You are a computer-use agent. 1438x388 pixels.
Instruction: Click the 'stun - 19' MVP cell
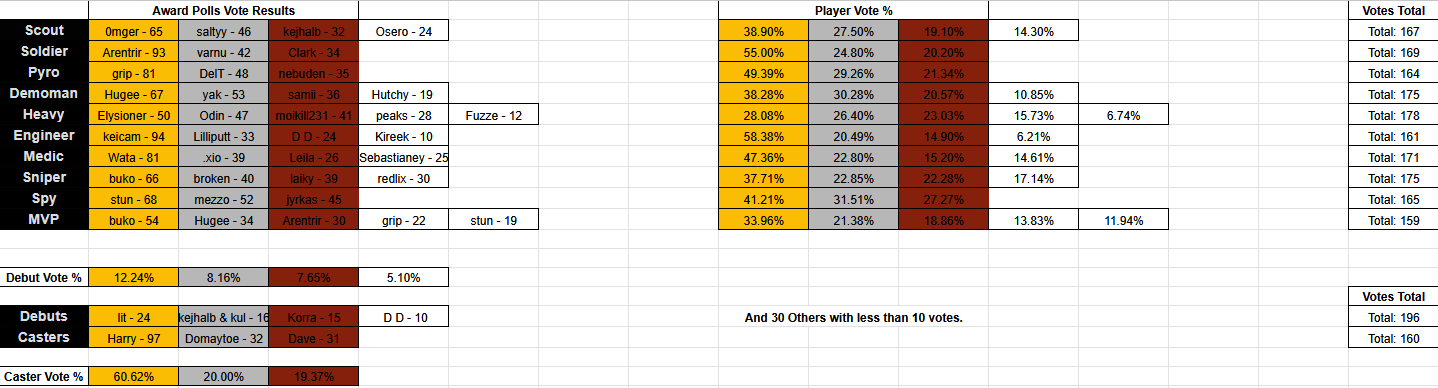pyautogui.click(x=494, y=220)
